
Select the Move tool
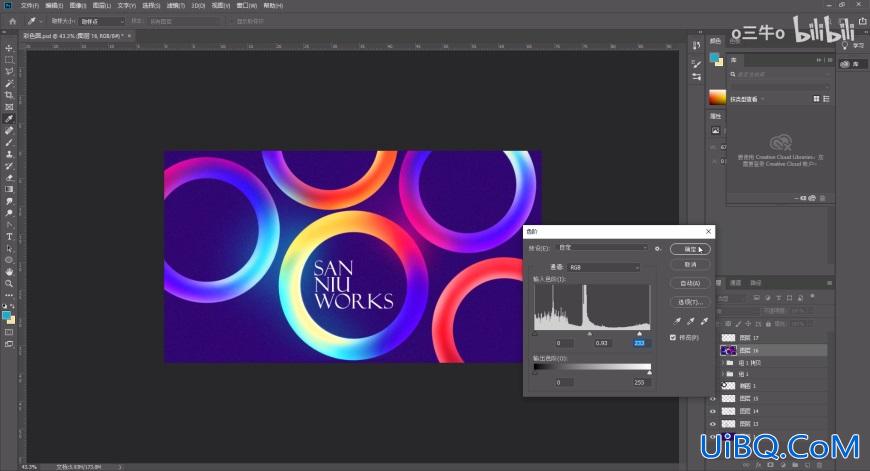pos(9,48)
